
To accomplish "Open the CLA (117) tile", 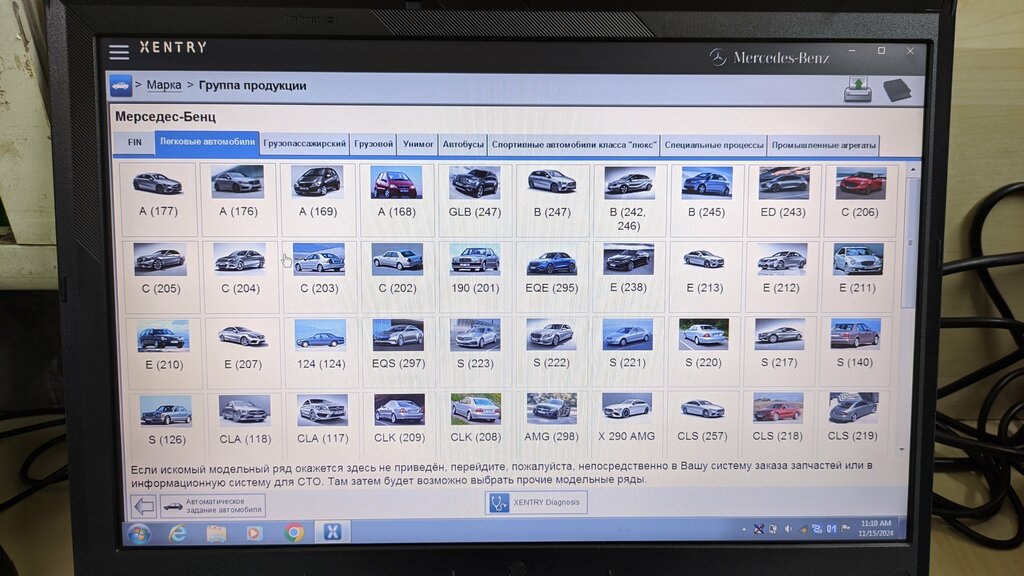I will [x=322, y=424].
